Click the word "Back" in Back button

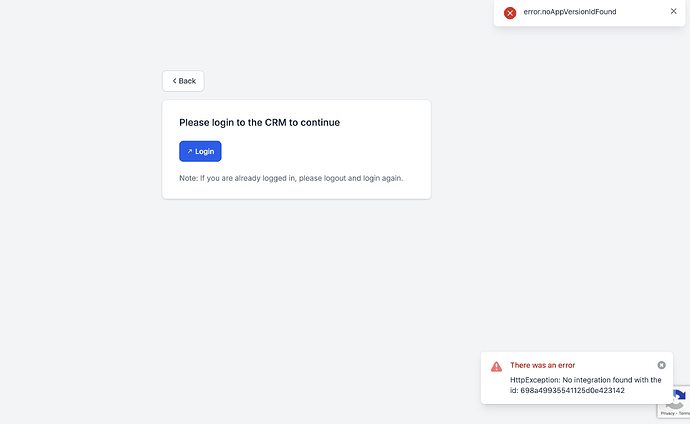(187, 81)
